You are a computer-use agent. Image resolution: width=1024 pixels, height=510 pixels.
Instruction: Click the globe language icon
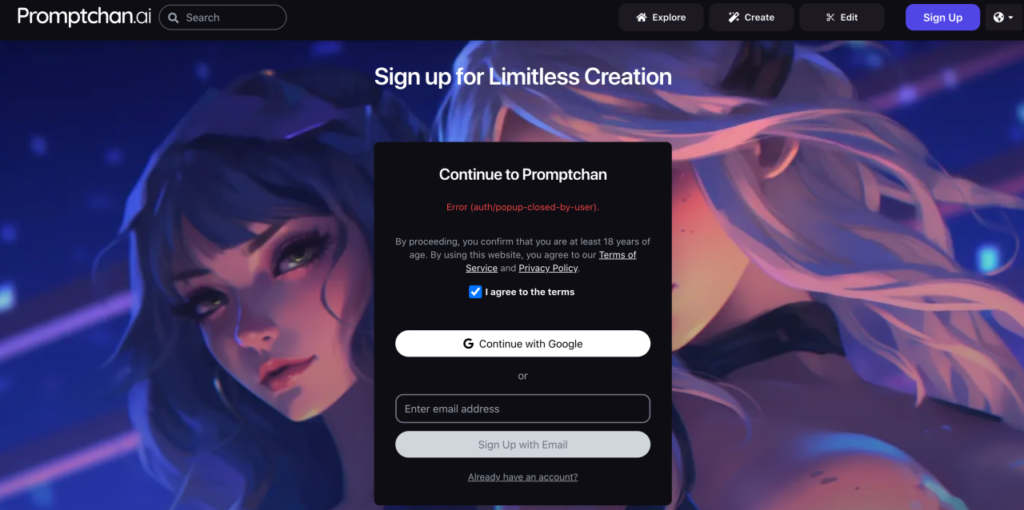pos(999,18)
